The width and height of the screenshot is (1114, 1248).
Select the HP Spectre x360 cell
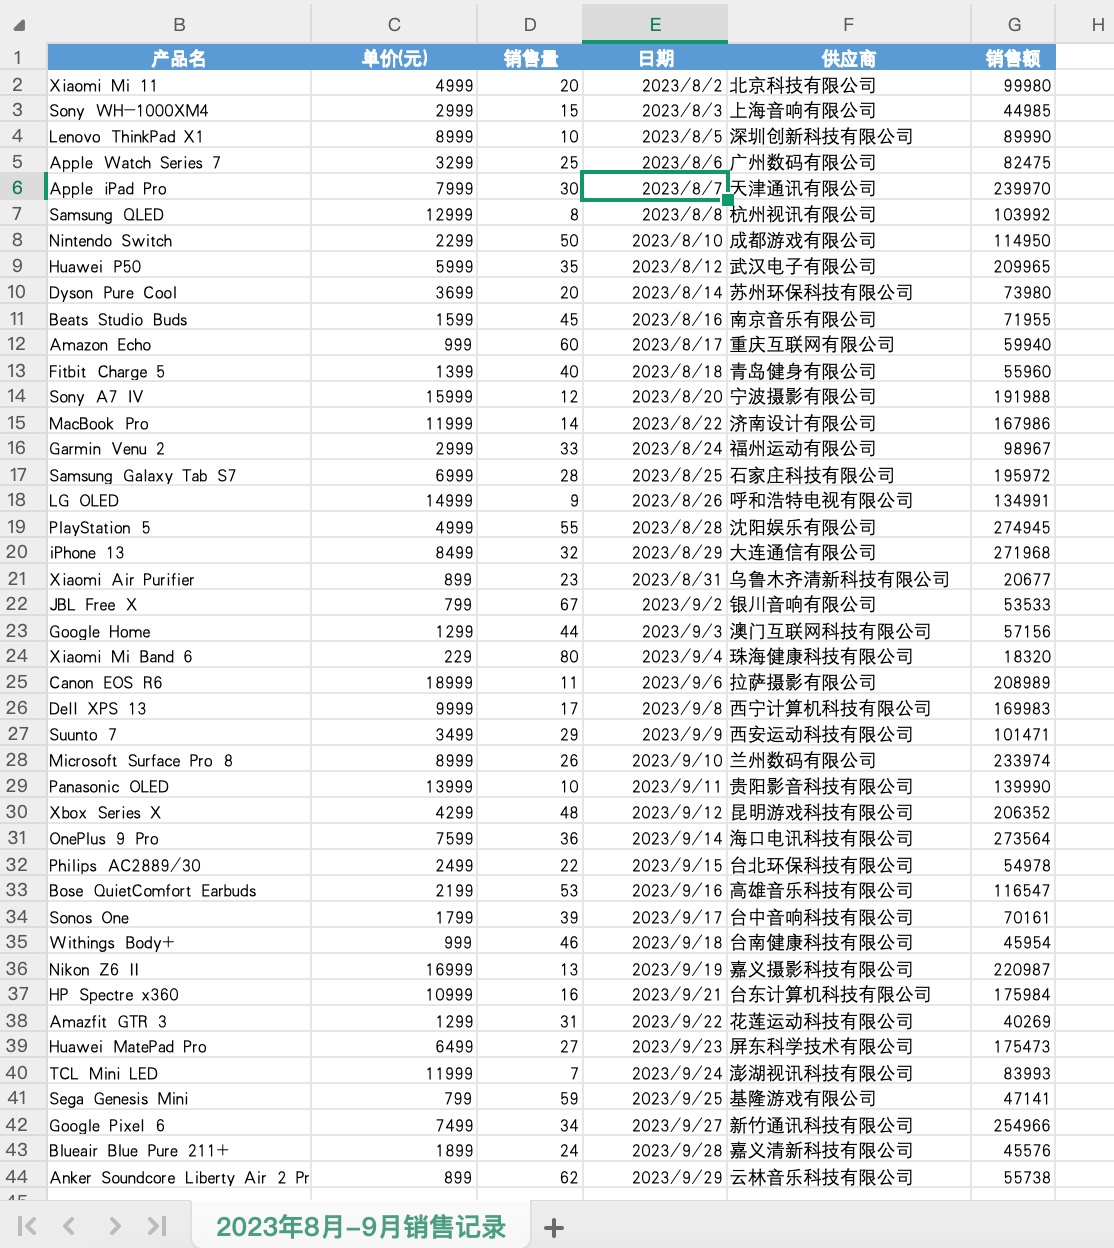(179, 994)
